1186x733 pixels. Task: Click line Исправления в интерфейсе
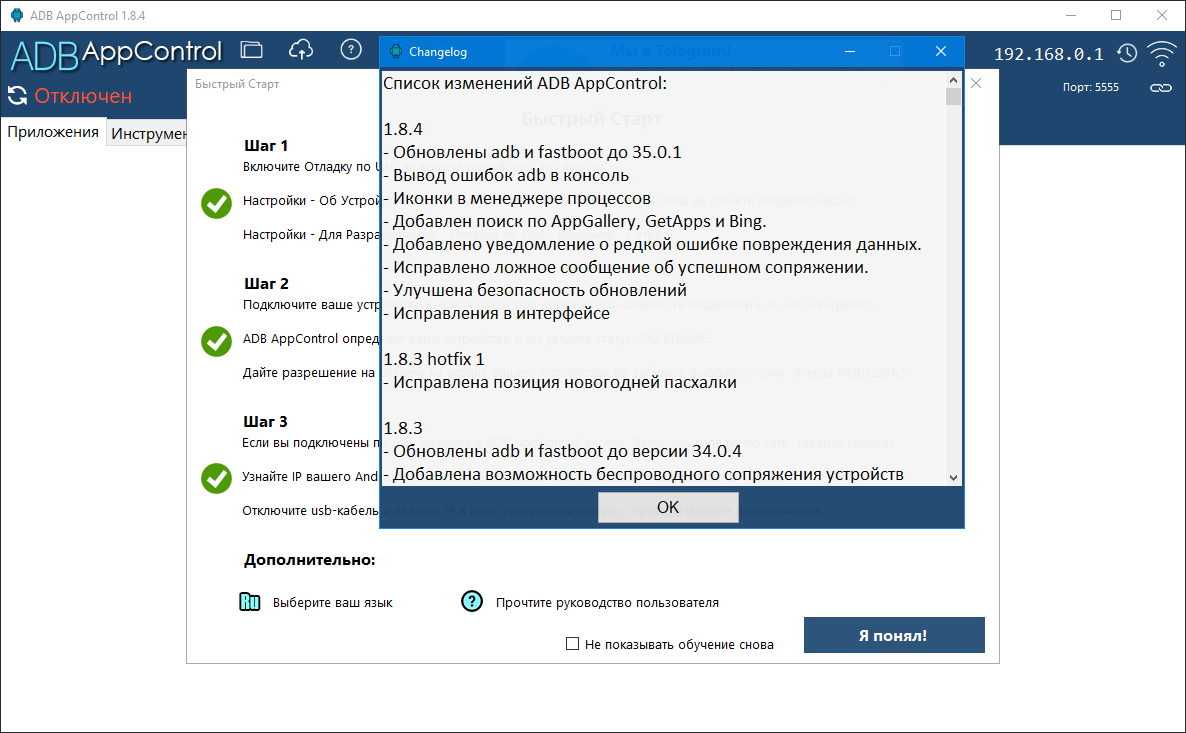click(x=496, y=313)
